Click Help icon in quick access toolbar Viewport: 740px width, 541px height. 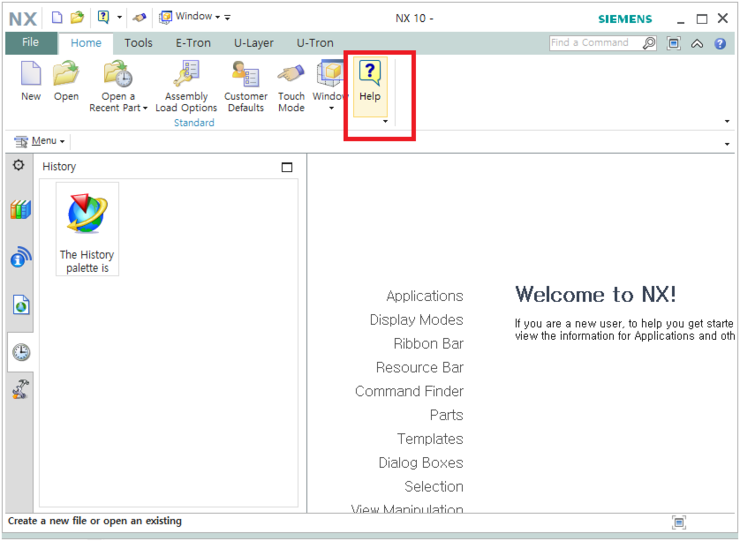coord(103,17)
